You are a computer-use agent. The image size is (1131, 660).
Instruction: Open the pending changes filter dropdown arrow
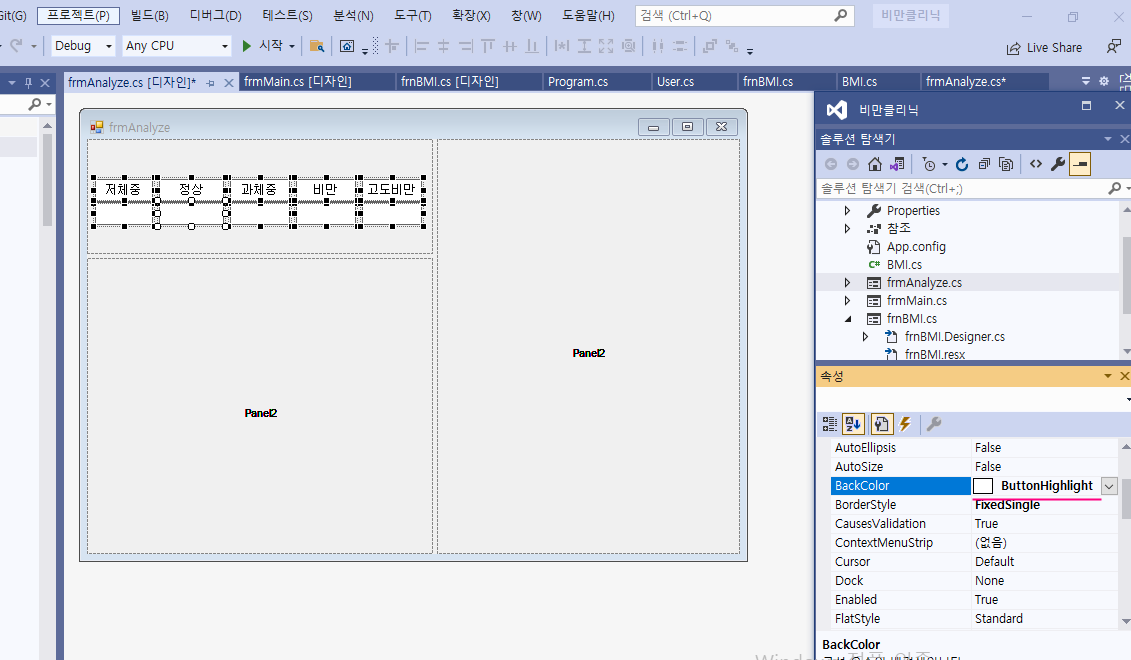944,165
